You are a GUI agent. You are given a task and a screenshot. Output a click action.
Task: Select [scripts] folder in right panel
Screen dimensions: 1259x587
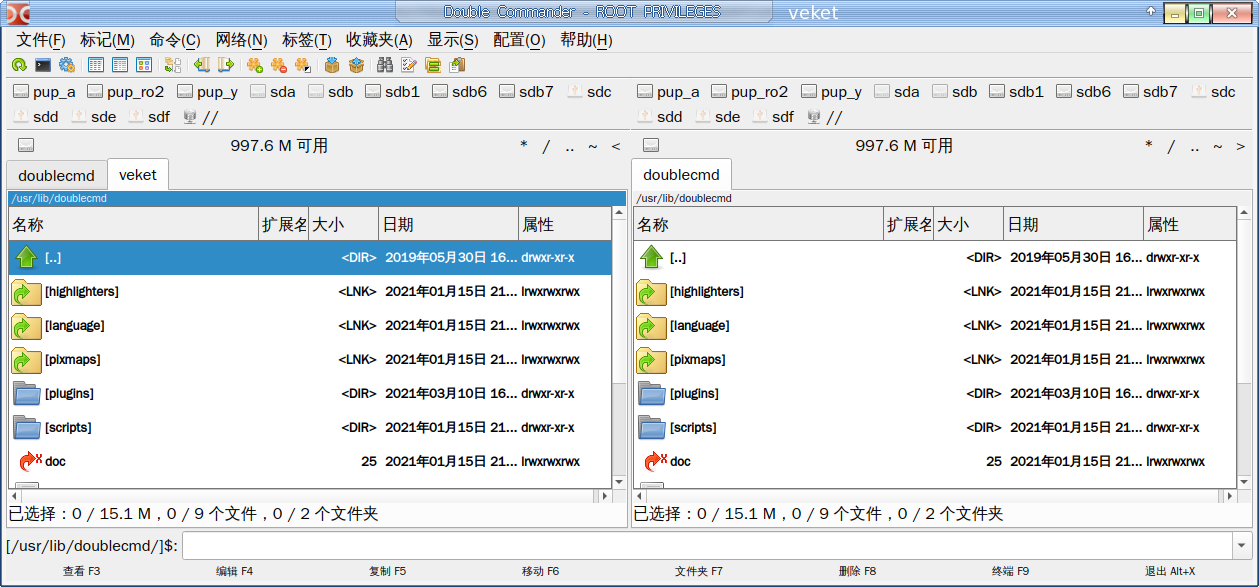point(935,428)
